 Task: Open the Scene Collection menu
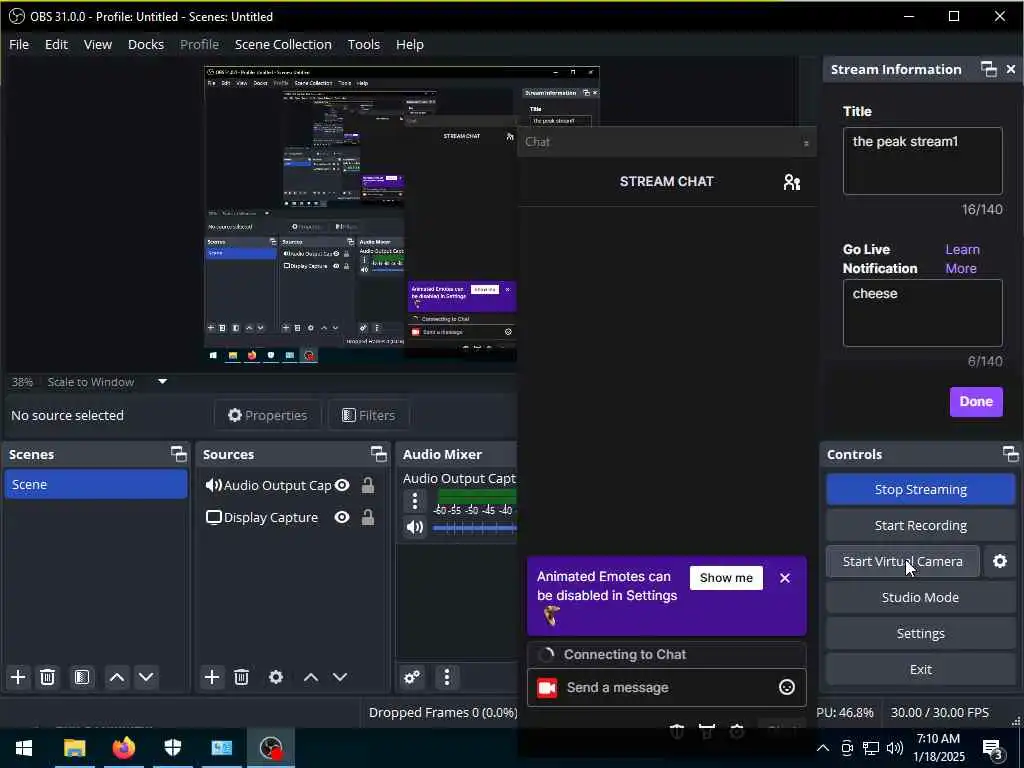click(x=283, y=44)
